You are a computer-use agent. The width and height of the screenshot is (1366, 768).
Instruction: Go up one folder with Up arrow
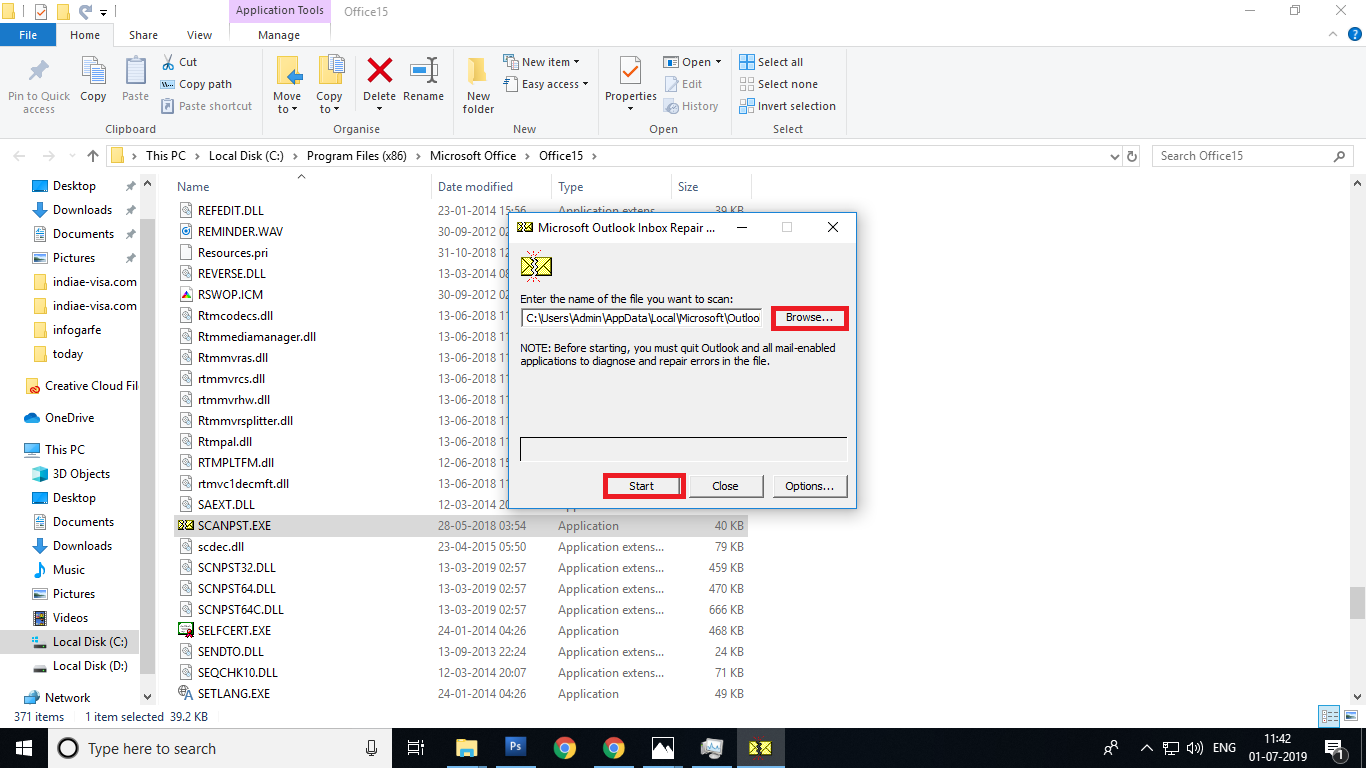tap(93, 156)
